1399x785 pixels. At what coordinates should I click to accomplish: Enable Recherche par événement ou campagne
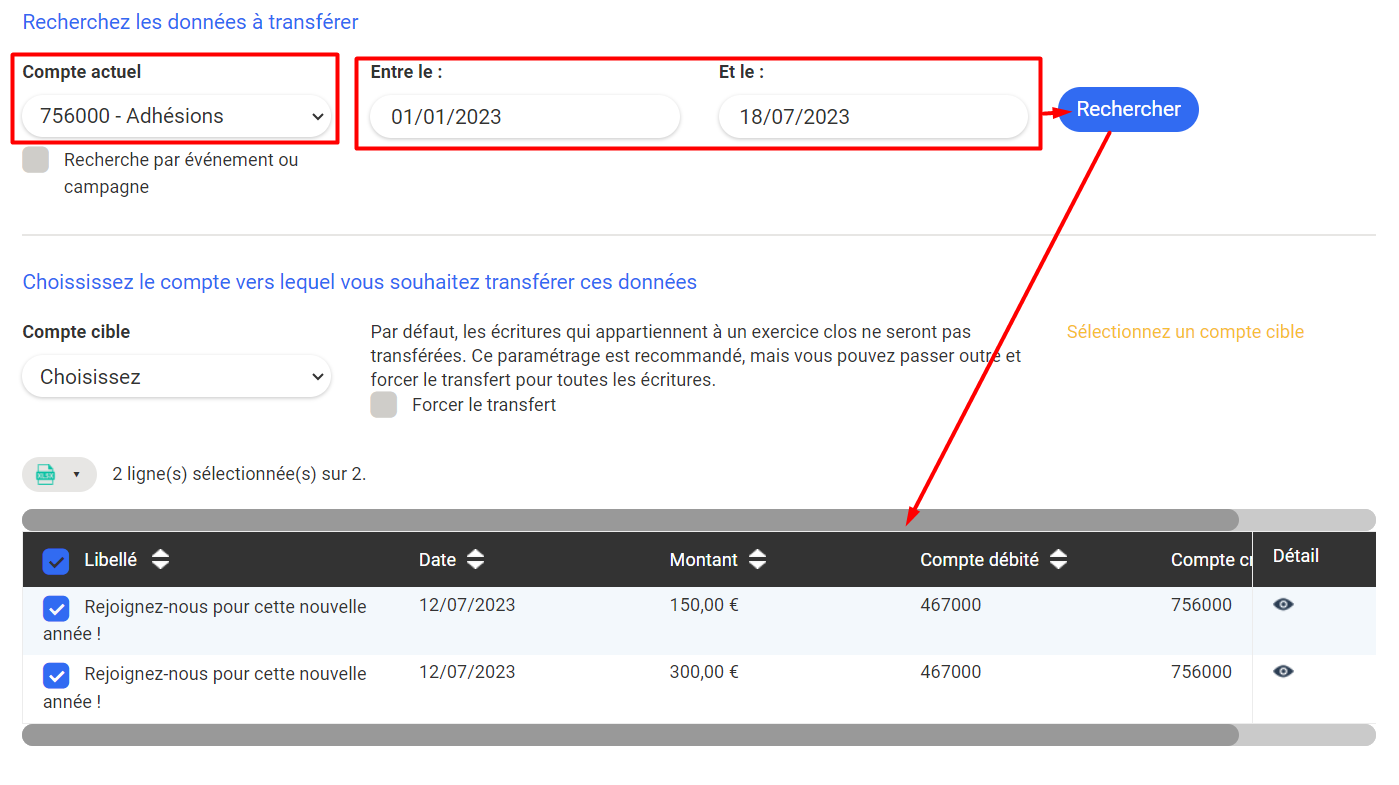pyautogui.click(x=36, y=160)
